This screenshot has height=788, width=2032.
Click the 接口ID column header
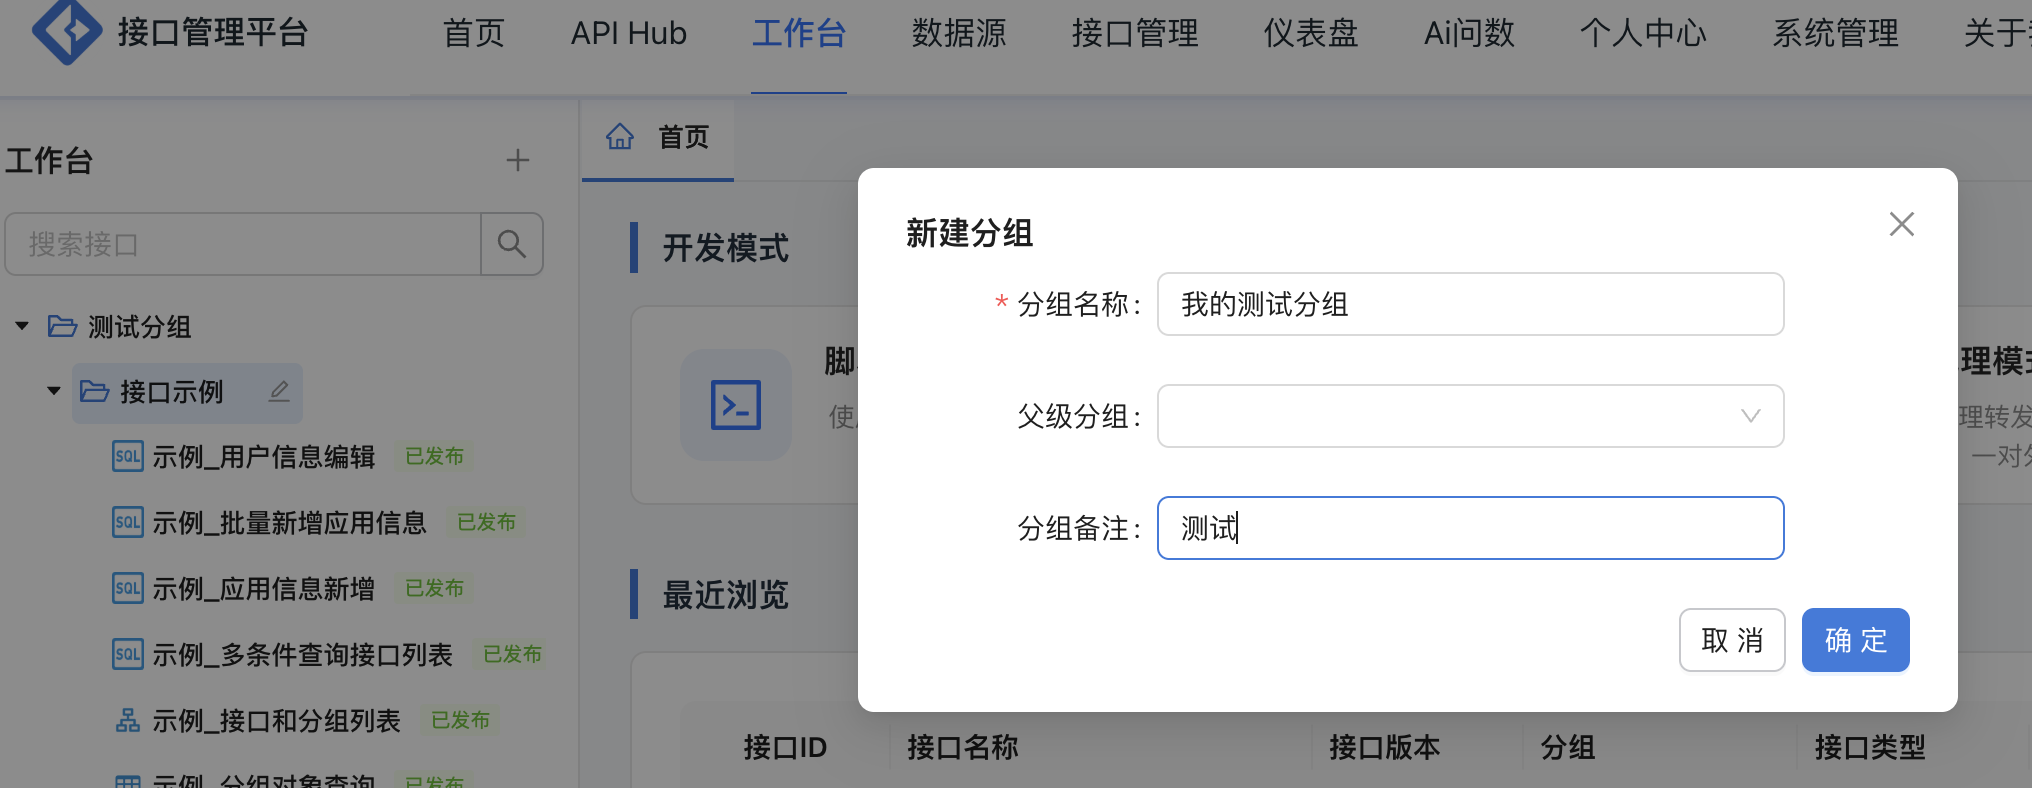pyautogui.click(x=785, y=747)
